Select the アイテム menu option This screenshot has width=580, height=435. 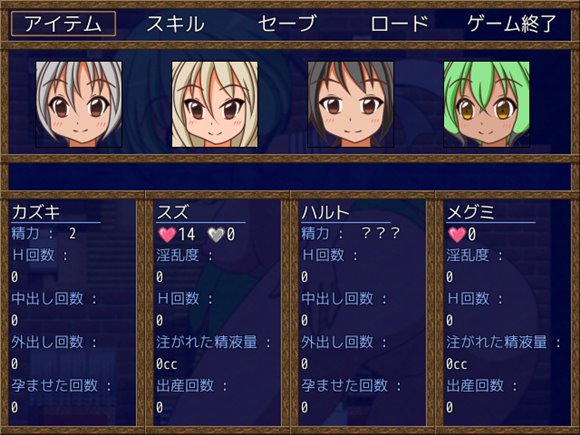(63, 24)
